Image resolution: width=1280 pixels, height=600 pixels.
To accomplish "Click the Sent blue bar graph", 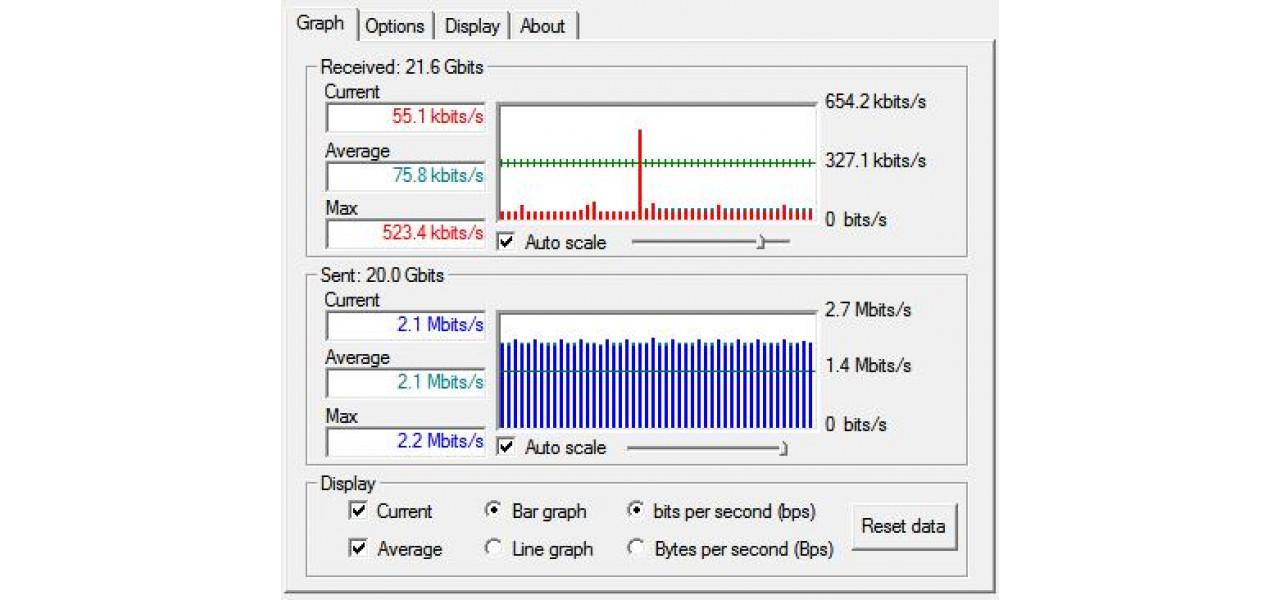I will coord(657,370).
